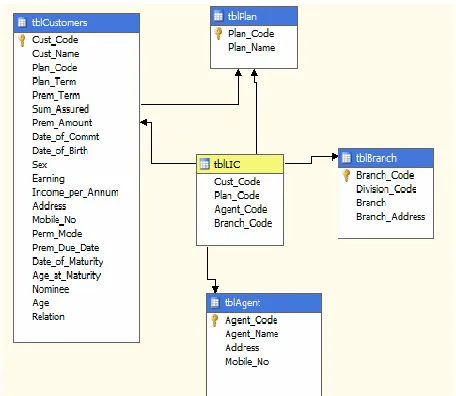
Task: Select the relationship line from tblCustomers to tblPlan
Action: click(190, 104)
